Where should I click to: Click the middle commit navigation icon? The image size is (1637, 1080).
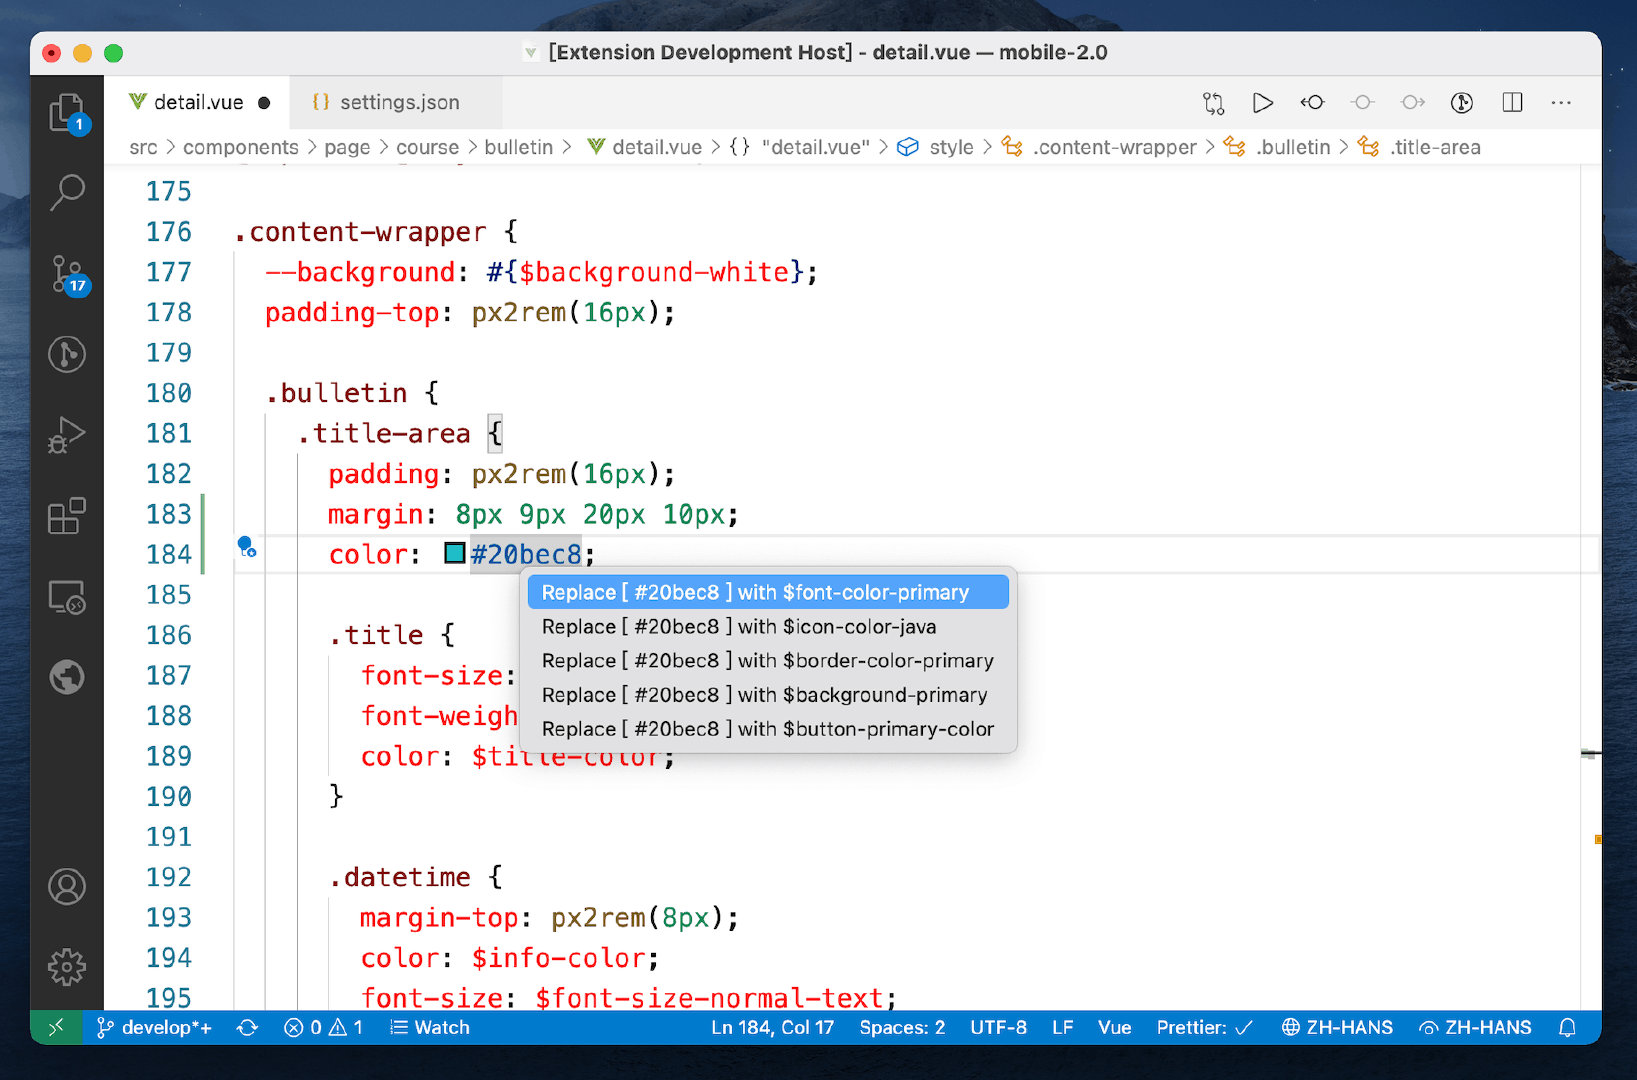pos(1362,102)
